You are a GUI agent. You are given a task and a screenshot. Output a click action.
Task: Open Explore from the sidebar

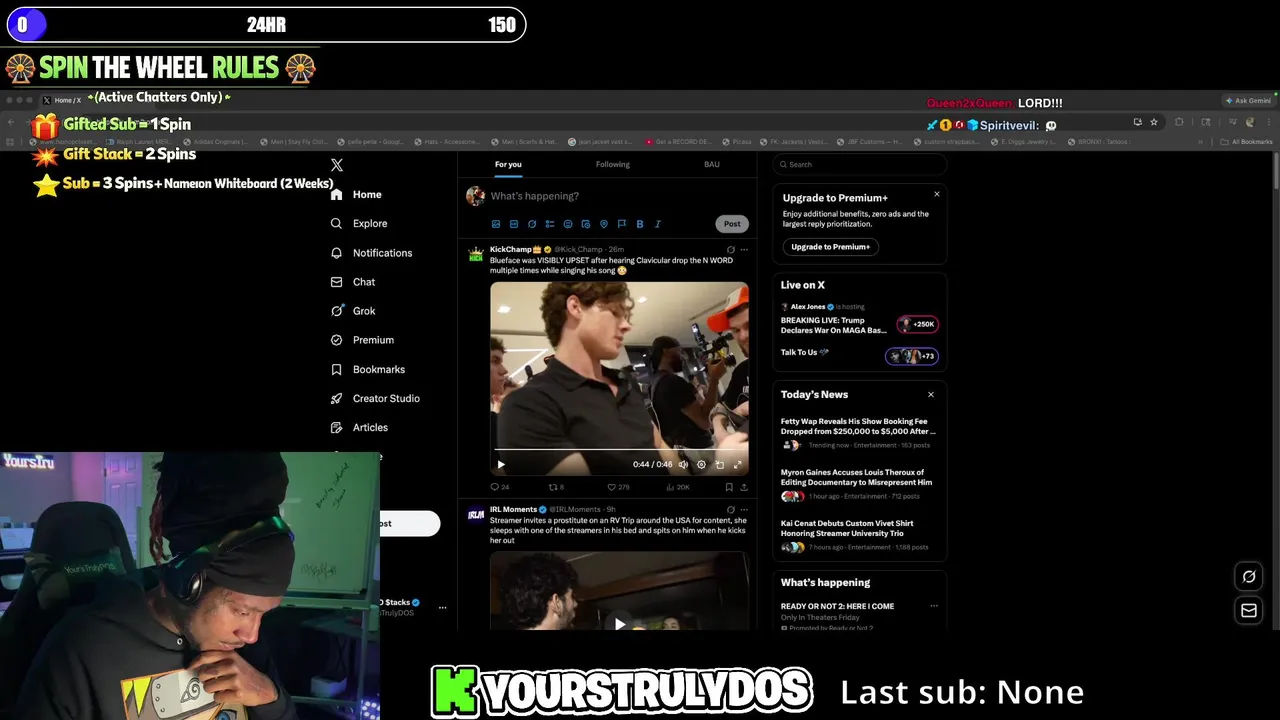(359, 223)
